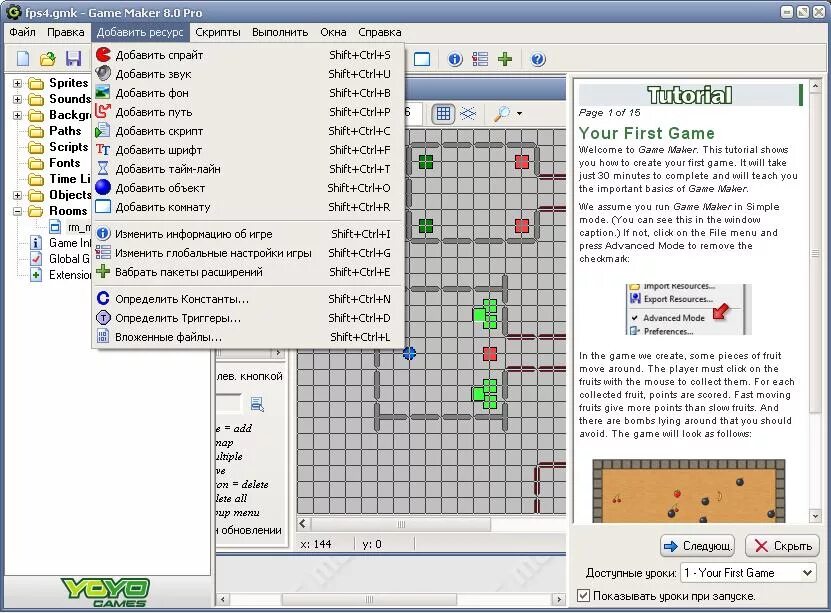Open the zoom dropdown arrow
The image size is (831, 613).
click(519, 113)
